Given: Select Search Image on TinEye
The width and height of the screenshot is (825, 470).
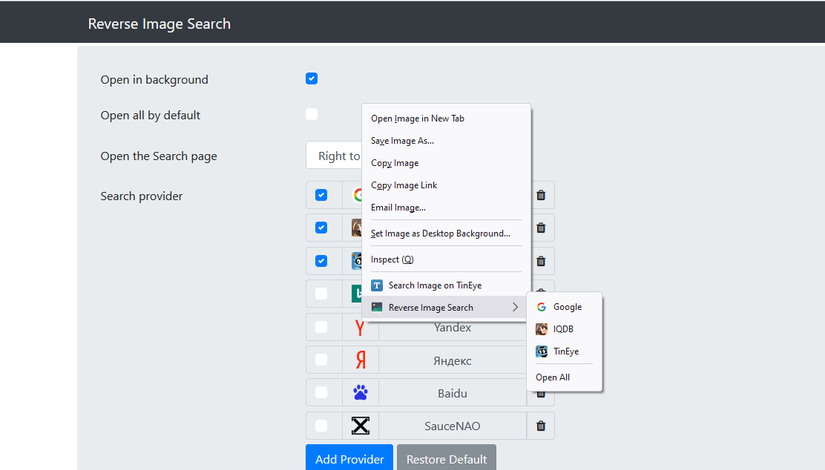Looking at the screenshot, I should tap(434, 285).
